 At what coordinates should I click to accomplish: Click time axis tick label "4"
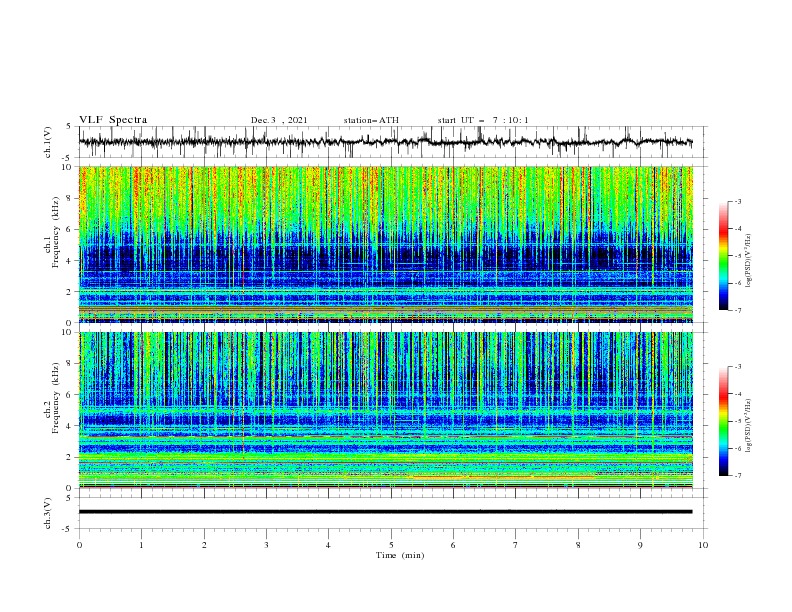pos(328,545)
